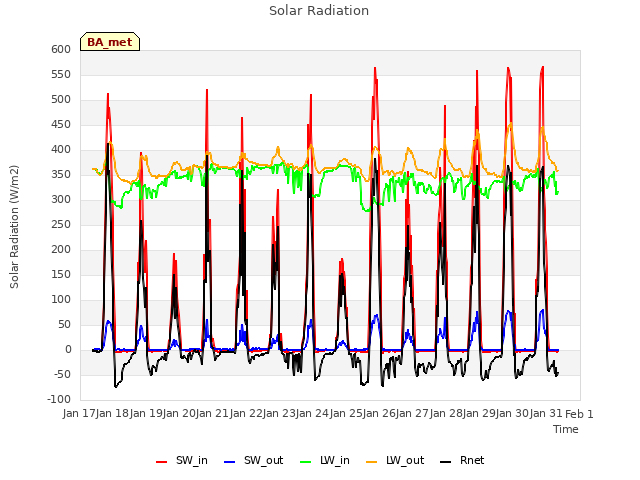
Task: Click the Jan 27 x-axis date label
Action: tap(412, 413)
